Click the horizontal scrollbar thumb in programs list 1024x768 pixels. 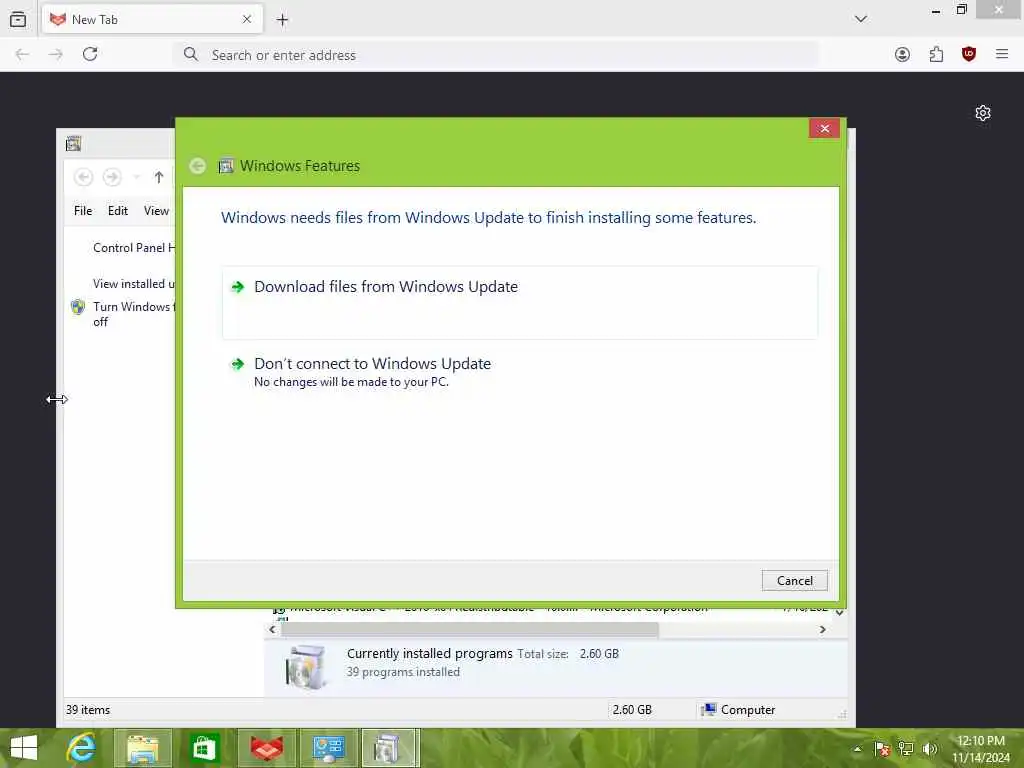click(x=470, y=630)
